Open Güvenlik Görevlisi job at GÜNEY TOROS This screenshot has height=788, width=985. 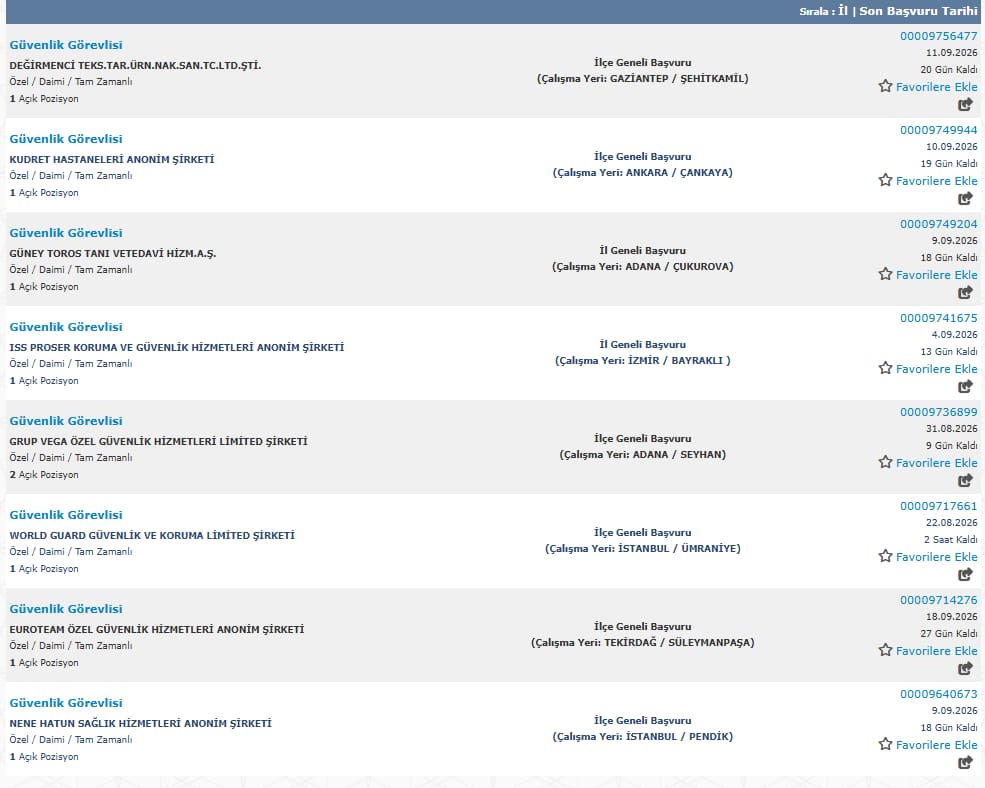click(x=66, y=233)
